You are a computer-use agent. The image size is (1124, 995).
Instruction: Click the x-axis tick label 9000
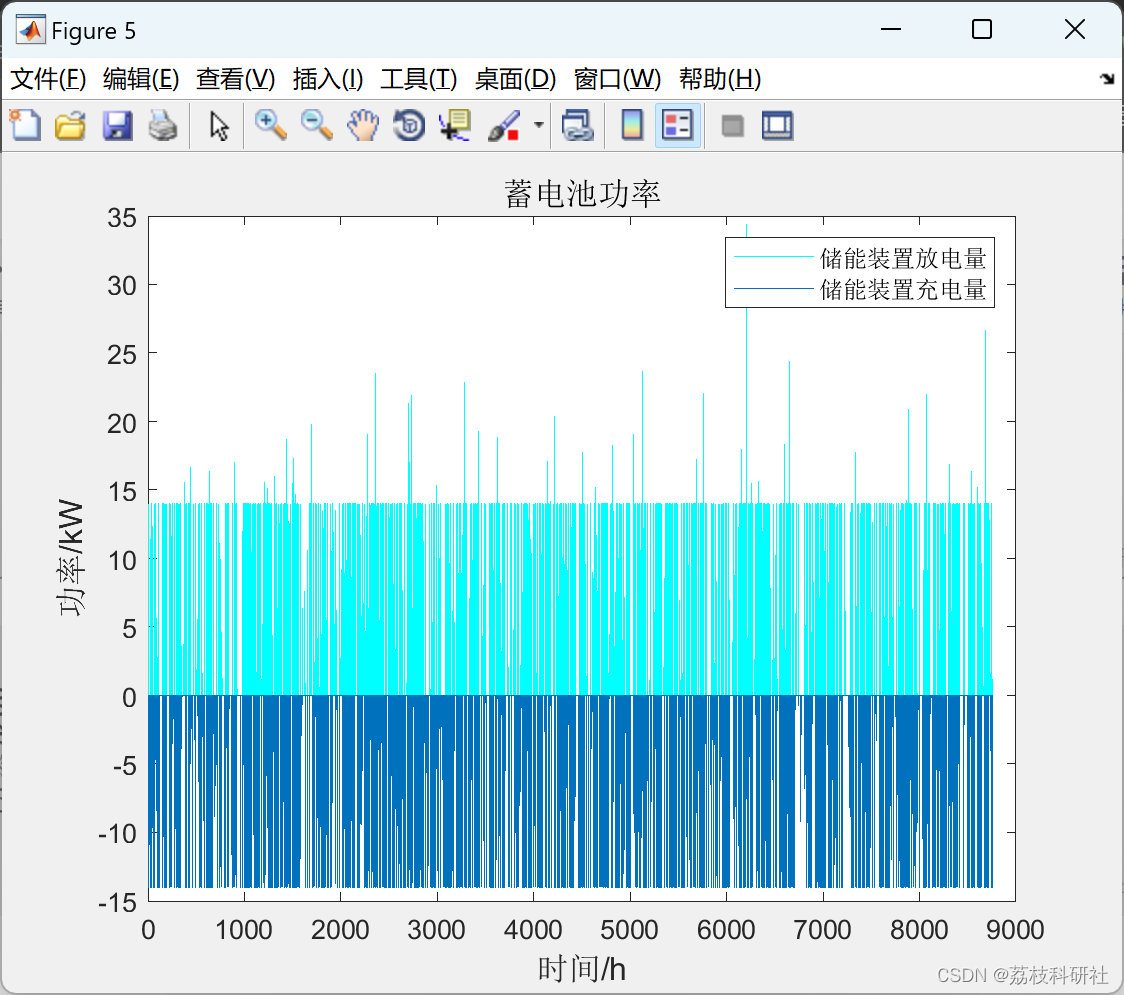1015,930
